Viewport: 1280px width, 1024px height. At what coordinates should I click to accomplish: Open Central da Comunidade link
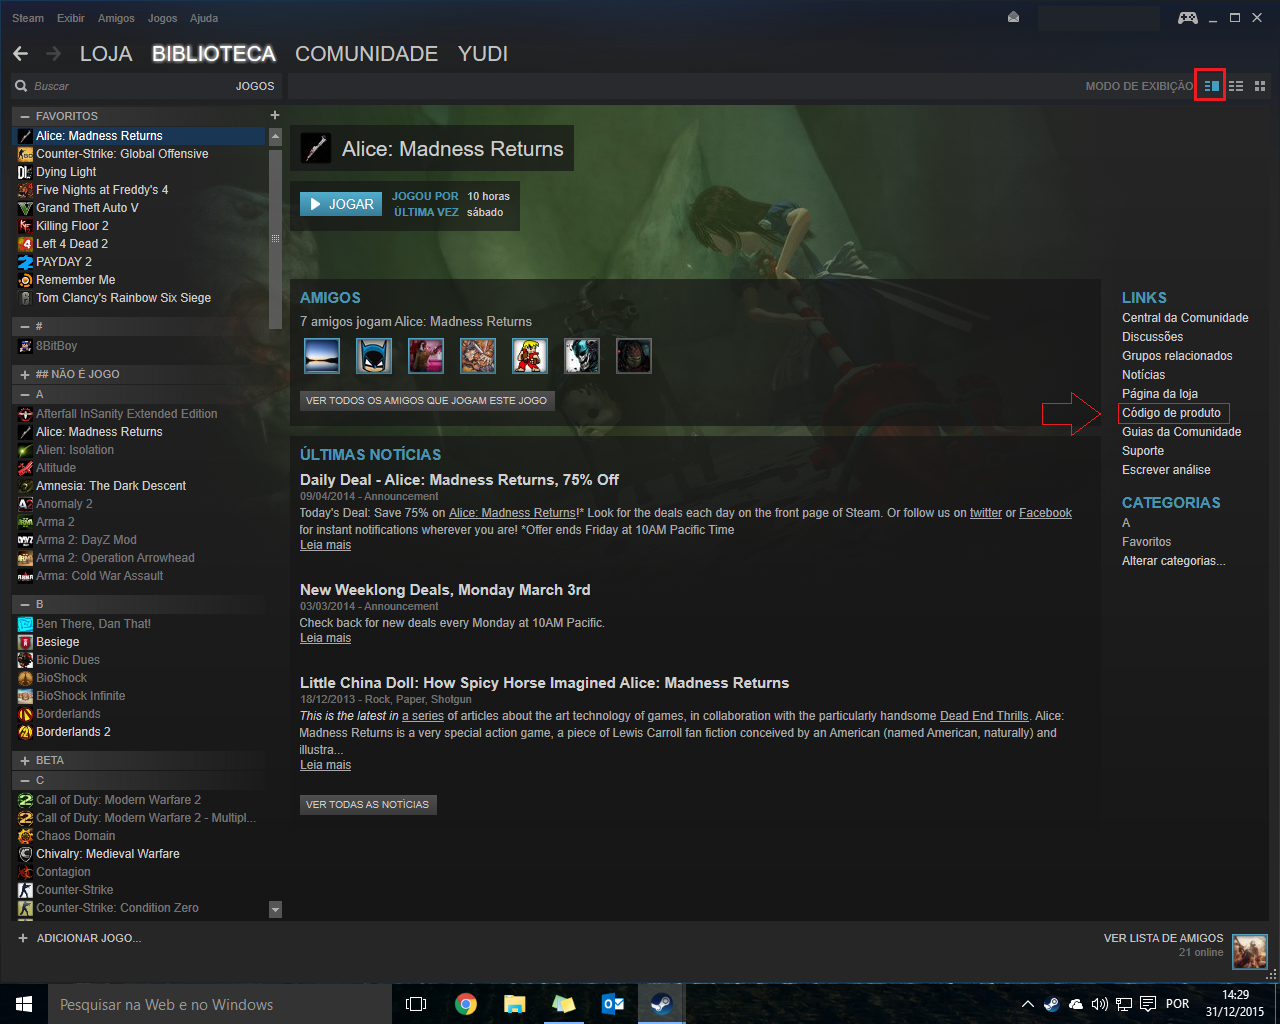click(1185, 318)
